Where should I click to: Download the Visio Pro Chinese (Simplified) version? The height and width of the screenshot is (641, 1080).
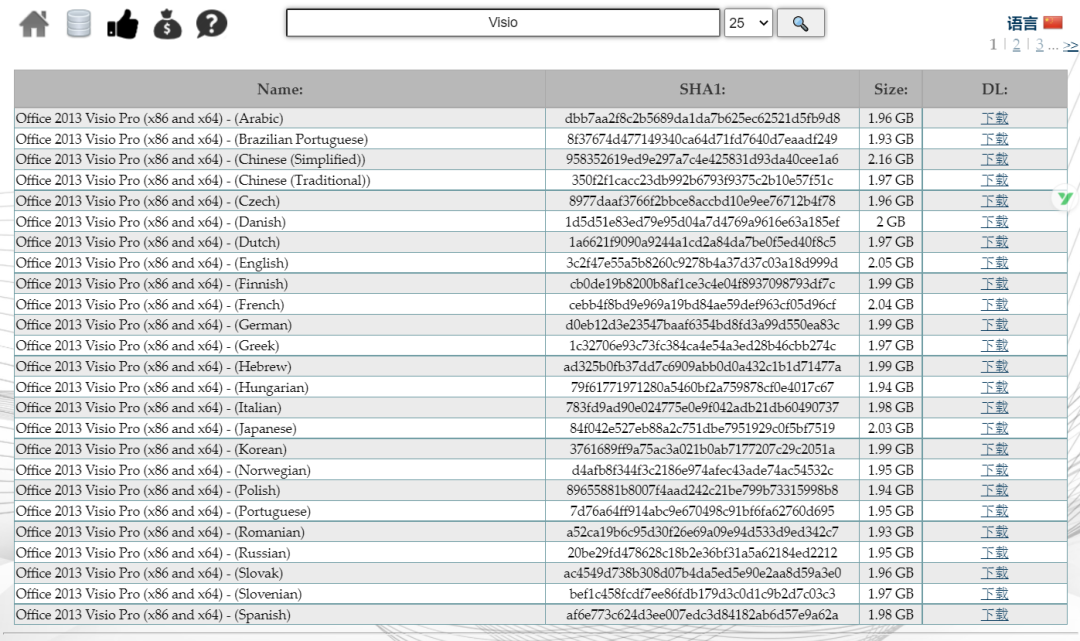tap(994, 160)
